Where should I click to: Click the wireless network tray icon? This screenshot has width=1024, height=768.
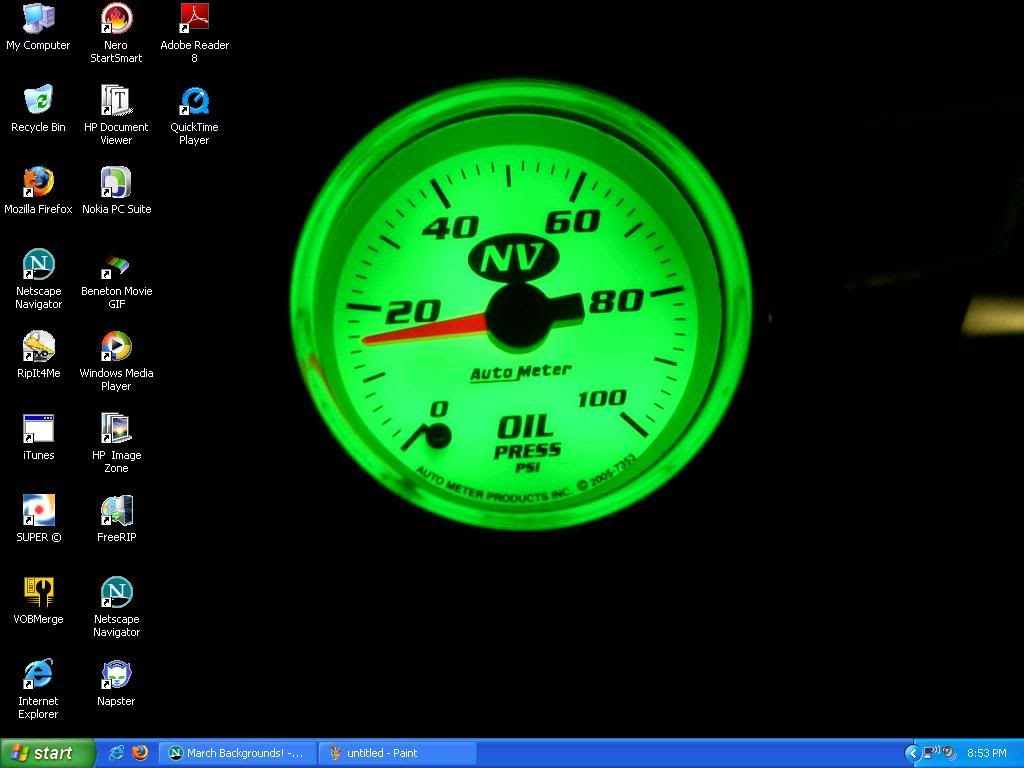[x=931, y=753]
